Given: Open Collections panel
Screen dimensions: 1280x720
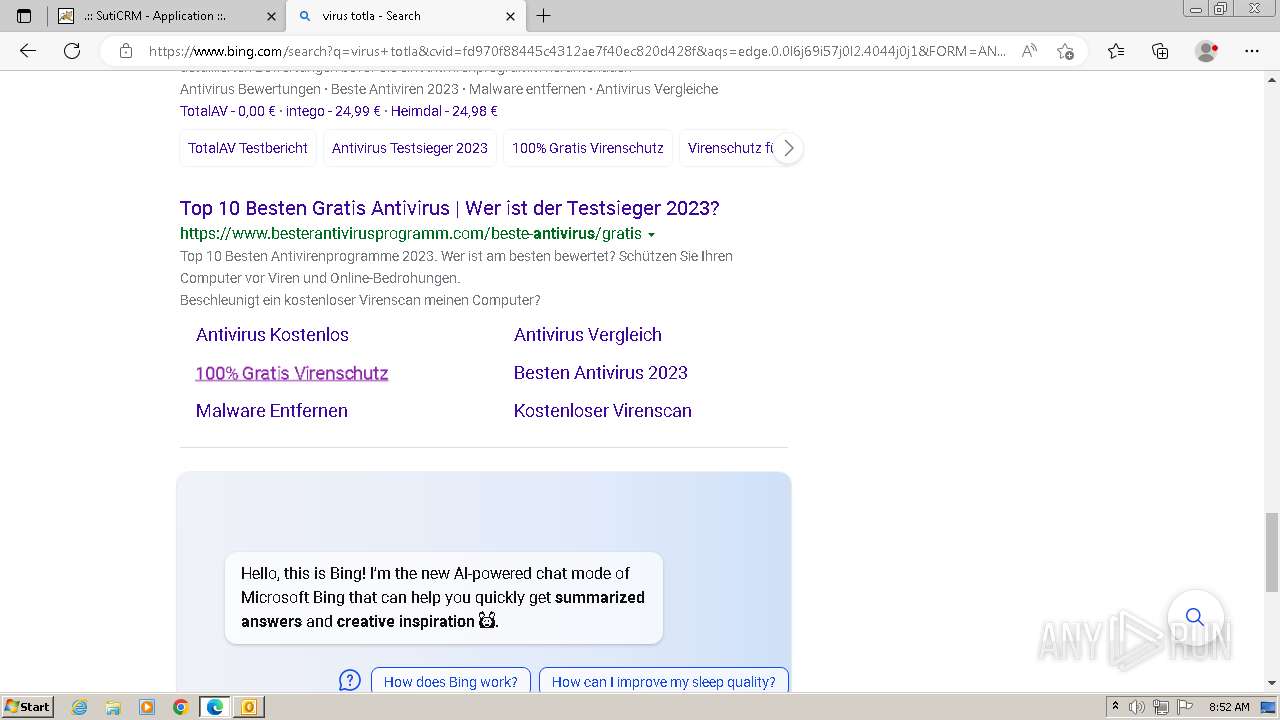Looking at the screenshot, I should 1160,51.
